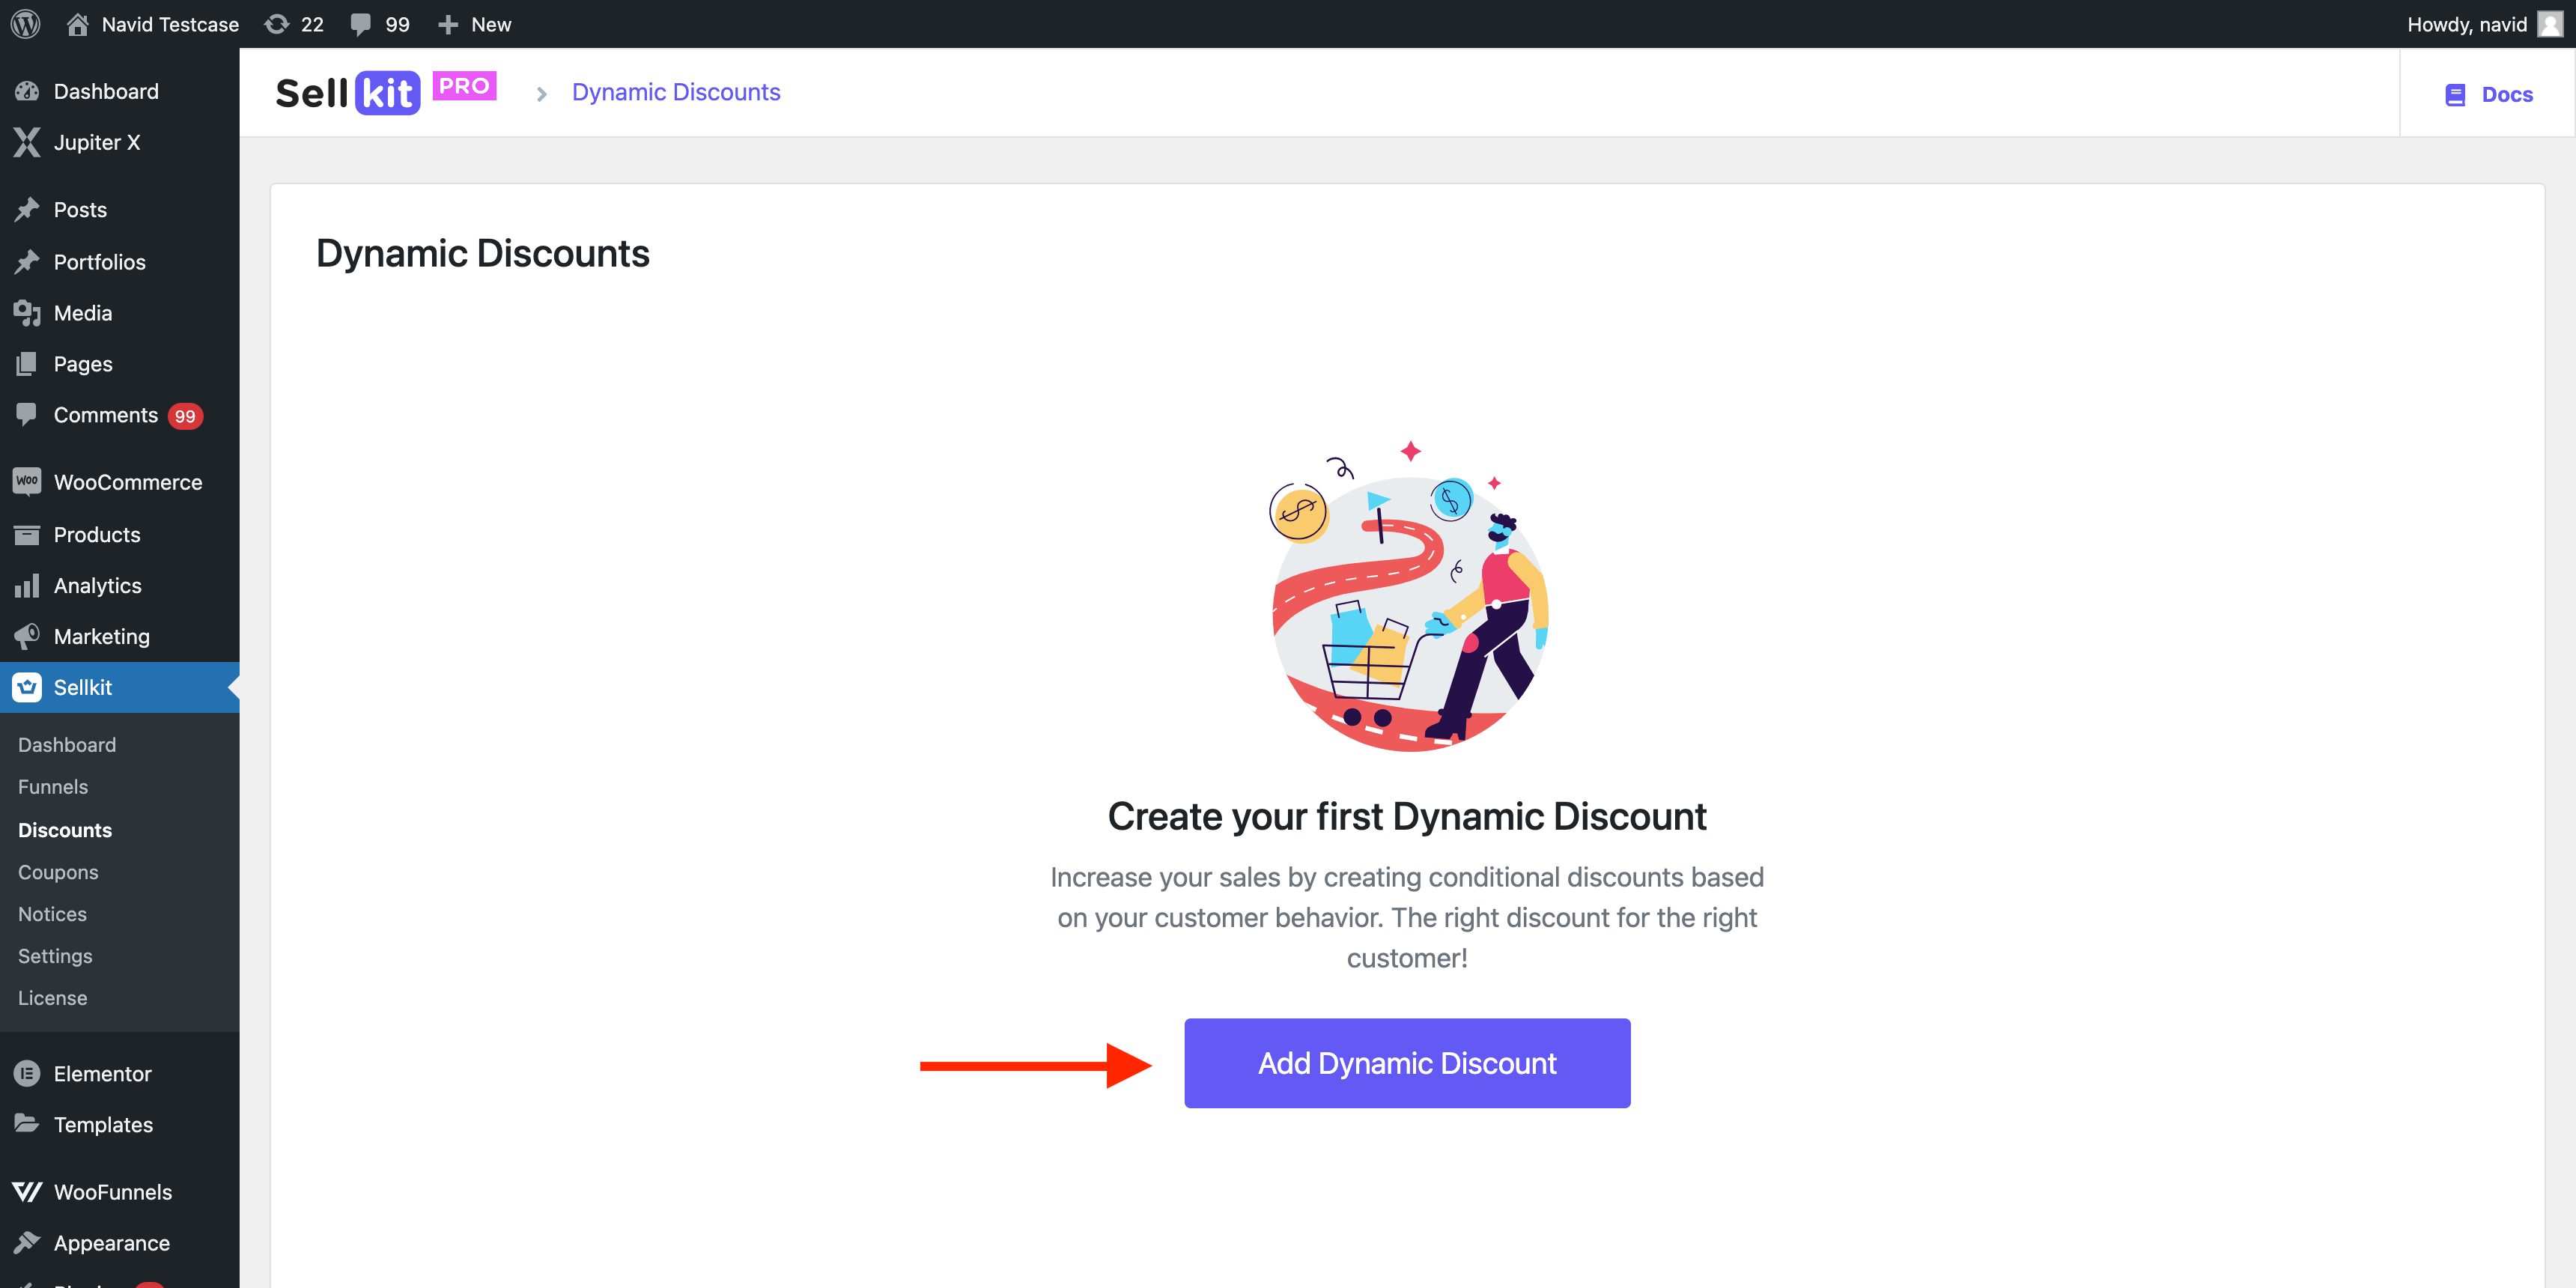Open the Coupons submenu item

pos(58,871)
